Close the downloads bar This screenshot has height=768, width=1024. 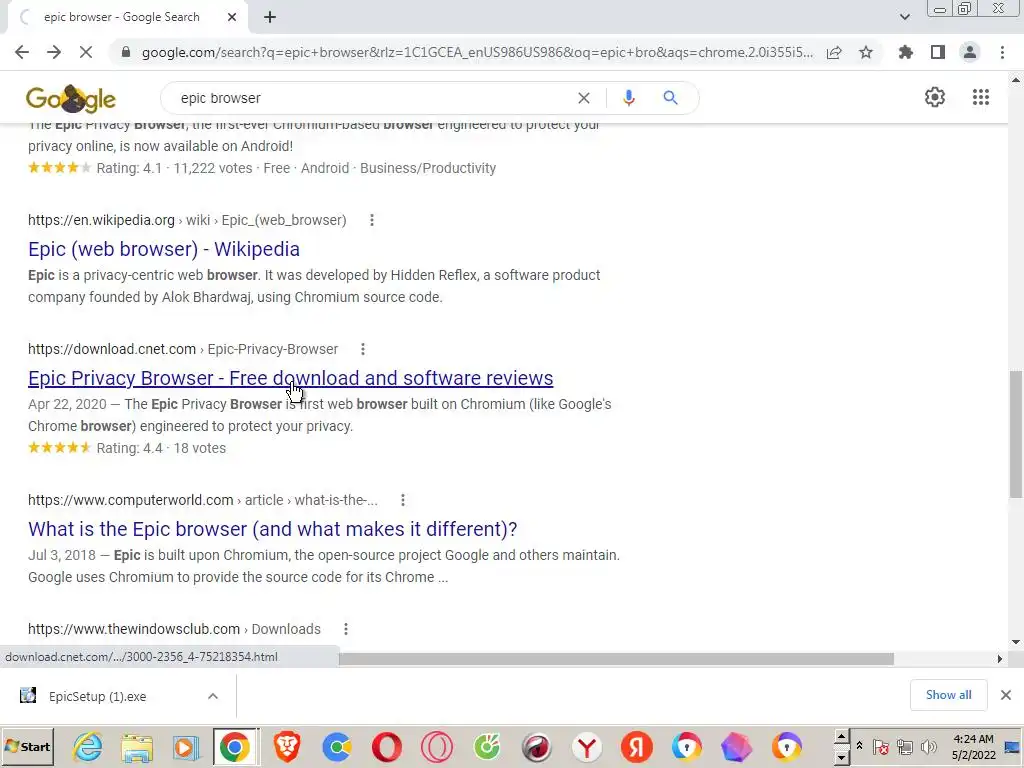[1006, 695]
